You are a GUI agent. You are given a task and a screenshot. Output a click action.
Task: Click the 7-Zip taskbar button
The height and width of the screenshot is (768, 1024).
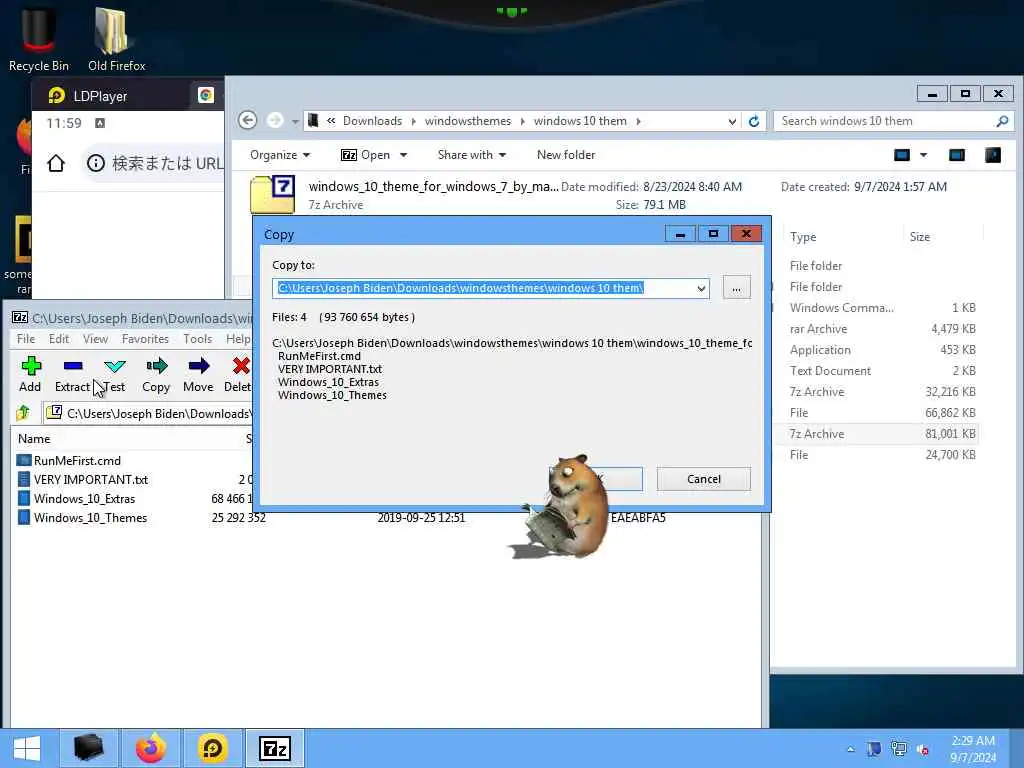(274, 748)
